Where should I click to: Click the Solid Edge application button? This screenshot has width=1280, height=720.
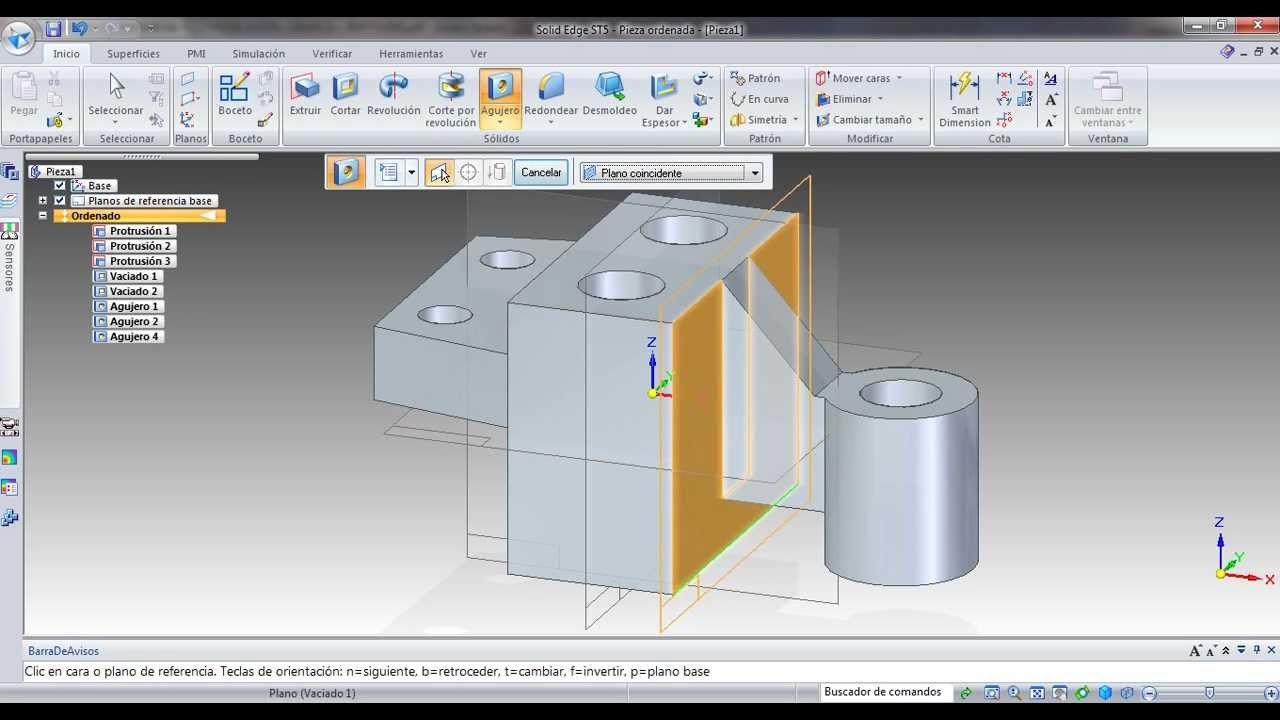(x=19, y=38)
